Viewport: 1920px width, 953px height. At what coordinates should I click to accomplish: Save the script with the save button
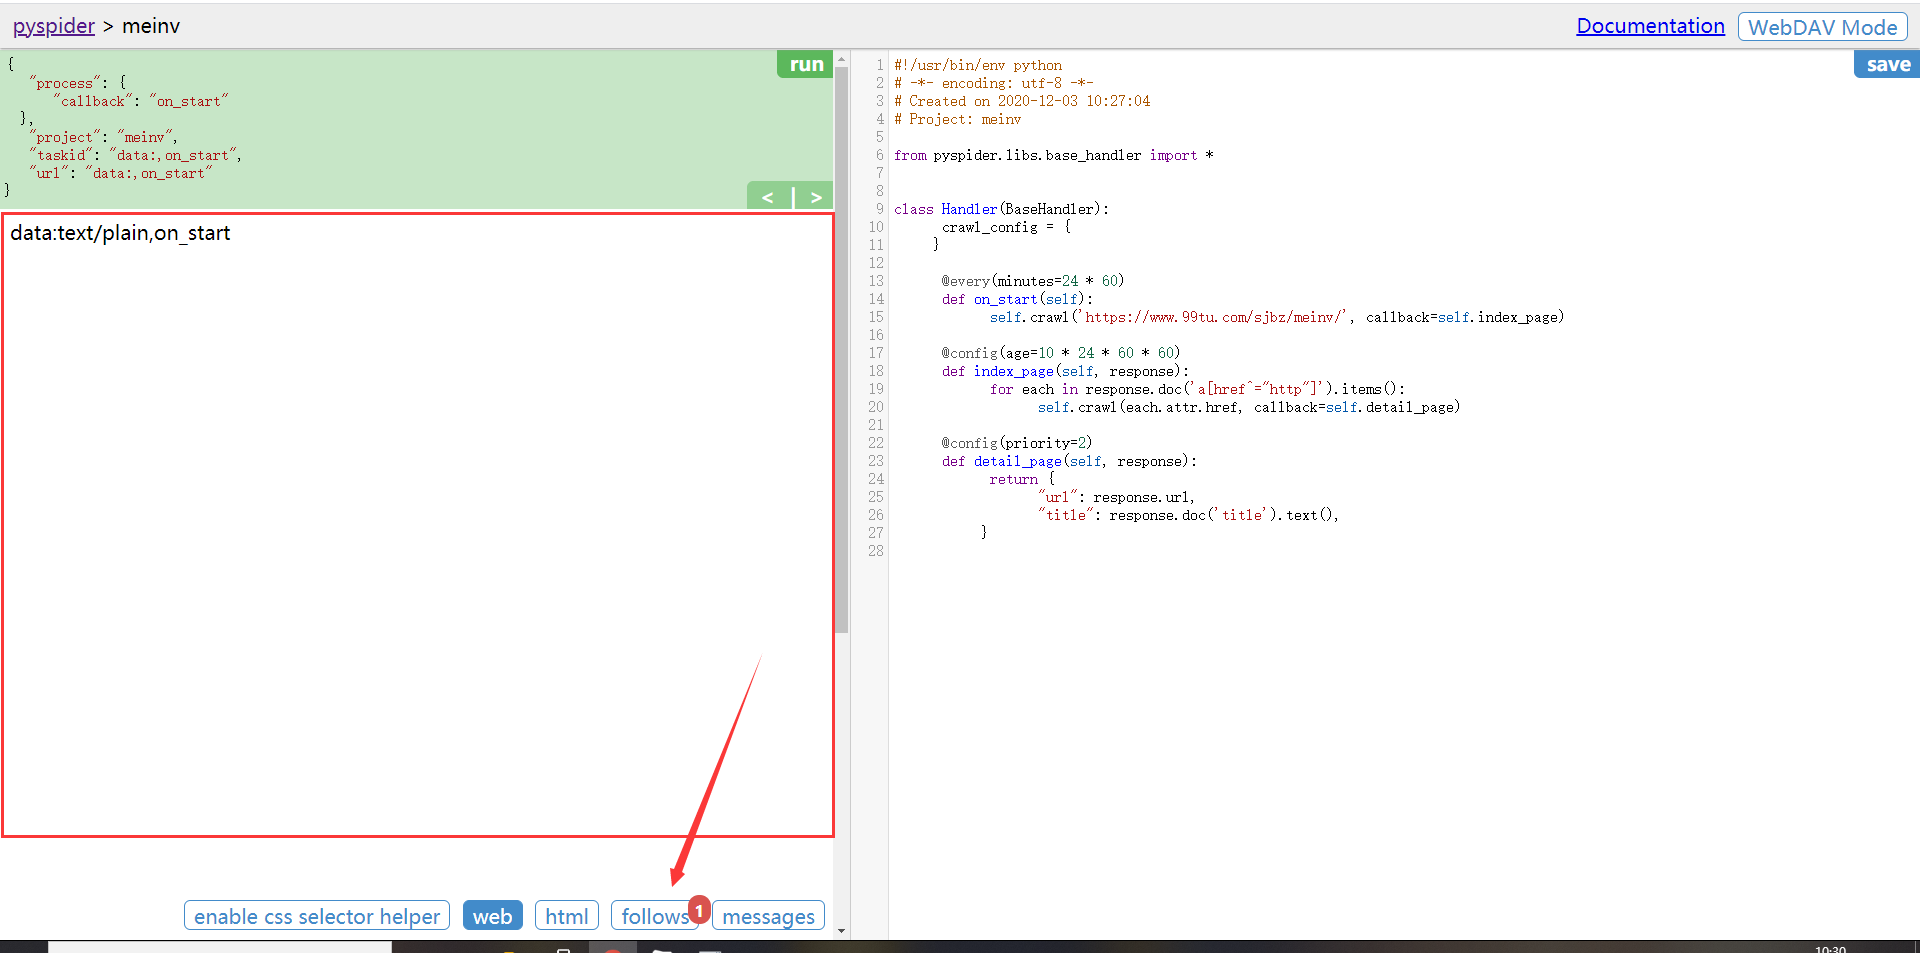click(x=1887, y=64)
